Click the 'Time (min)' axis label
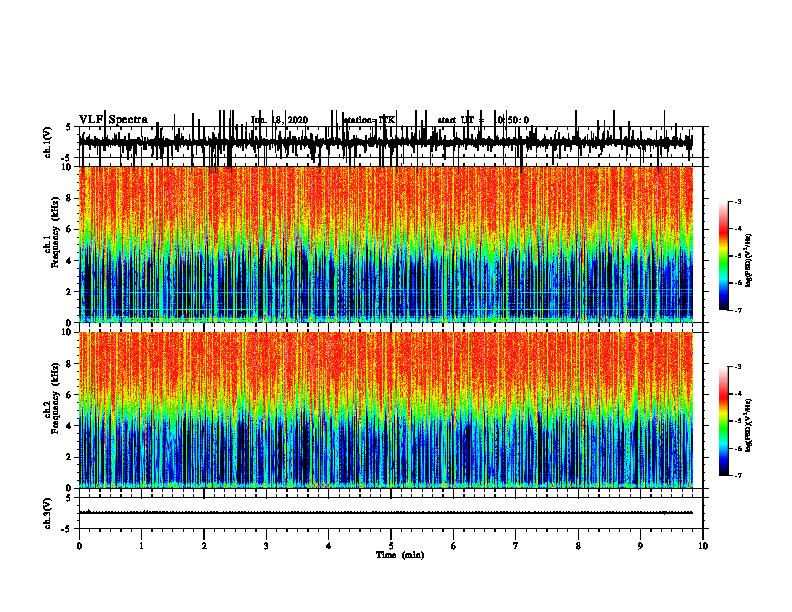This screenshot has height=612, width=792. click(400, 555)
